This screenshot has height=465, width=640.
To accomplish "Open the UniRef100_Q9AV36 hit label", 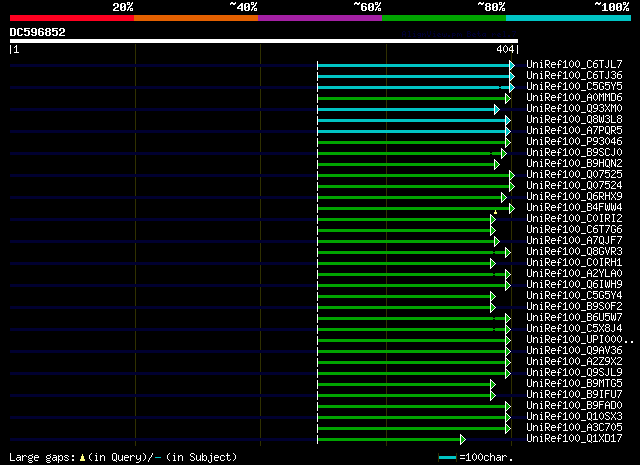I will pyautogui.click(x=574, y=351).
